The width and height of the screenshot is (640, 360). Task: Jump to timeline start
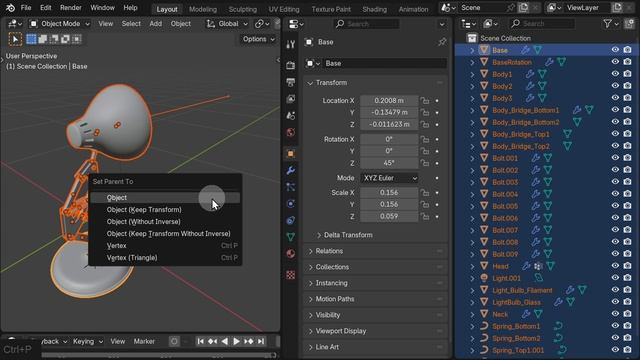(200, 341)
